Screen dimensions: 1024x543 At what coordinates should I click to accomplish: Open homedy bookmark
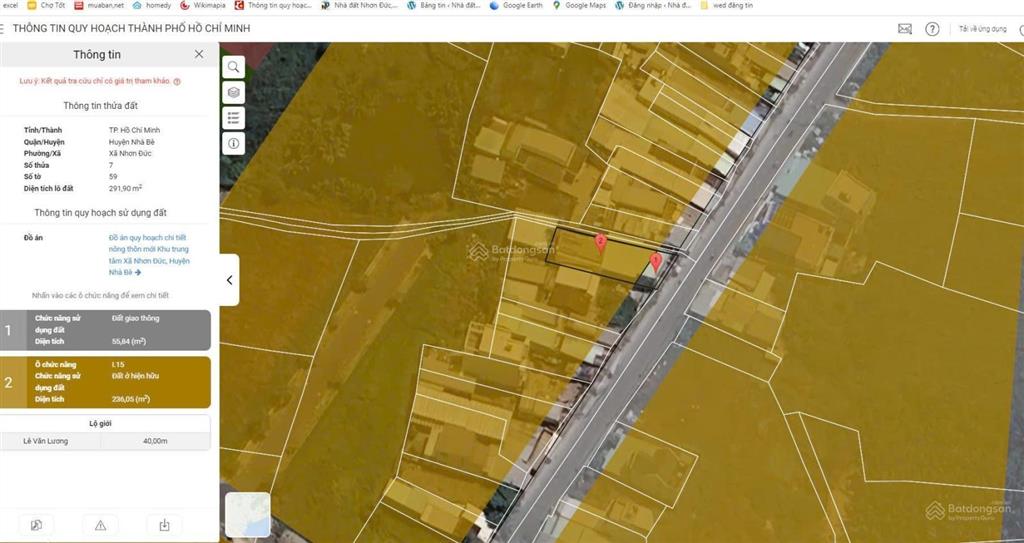tap(152, 5)
